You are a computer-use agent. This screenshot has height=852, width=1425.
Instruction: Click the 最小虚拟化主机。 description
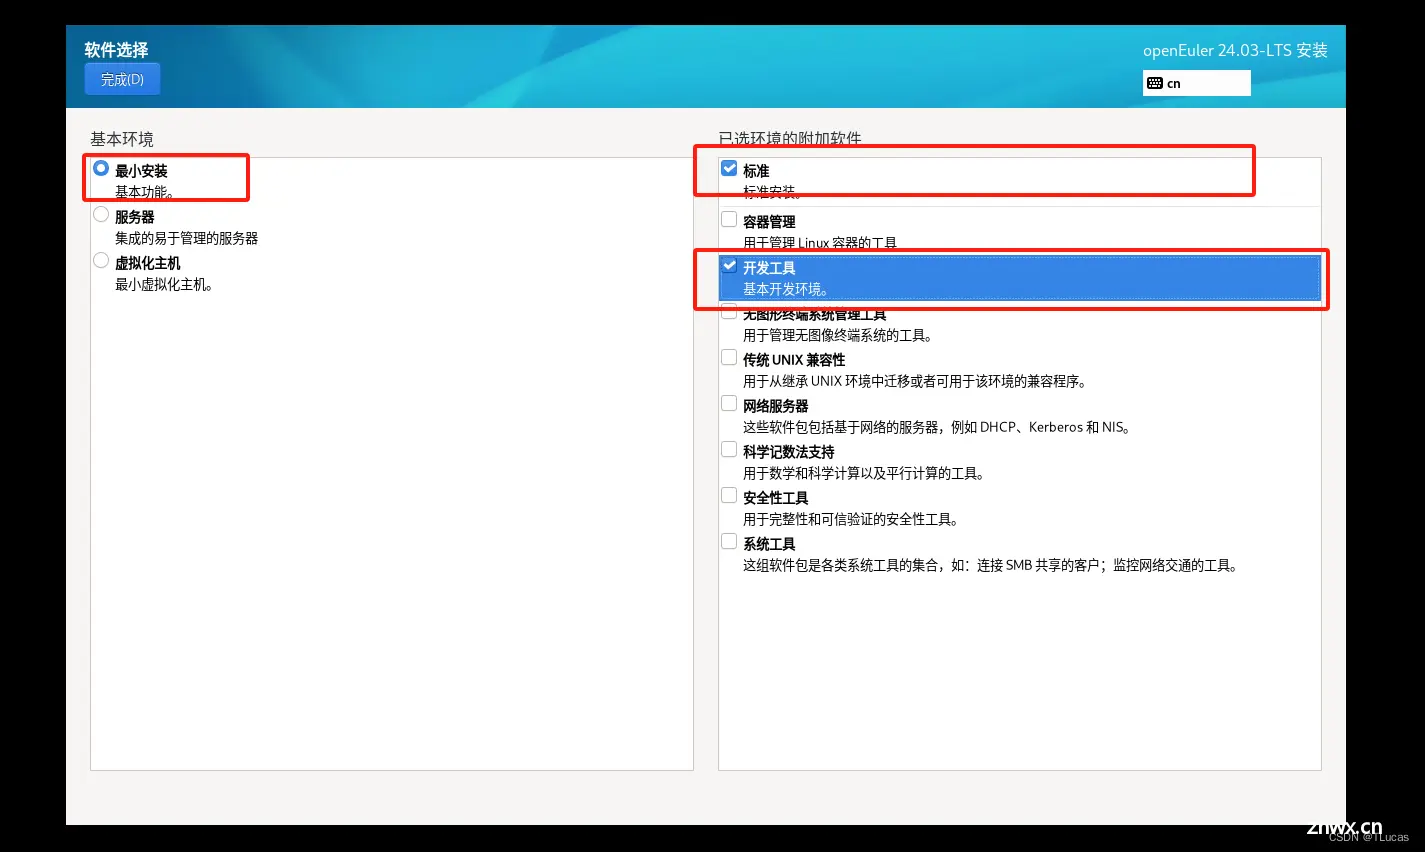164,284
